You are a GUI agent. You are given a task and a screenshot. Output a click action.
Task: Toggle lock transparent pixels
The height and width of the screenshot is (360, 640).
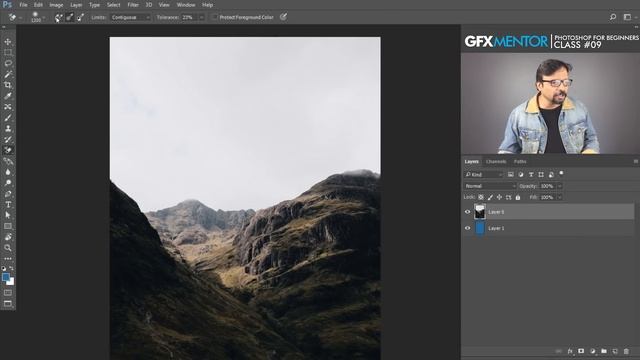[481, 197]
